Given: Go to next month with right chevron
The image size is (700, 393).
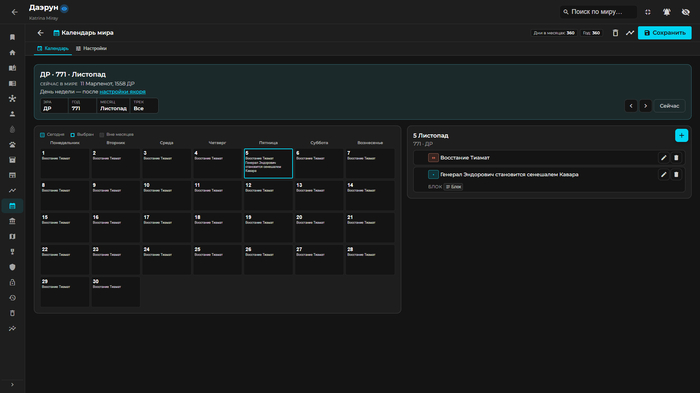Looking at the screenshot, I should point(645,106).
